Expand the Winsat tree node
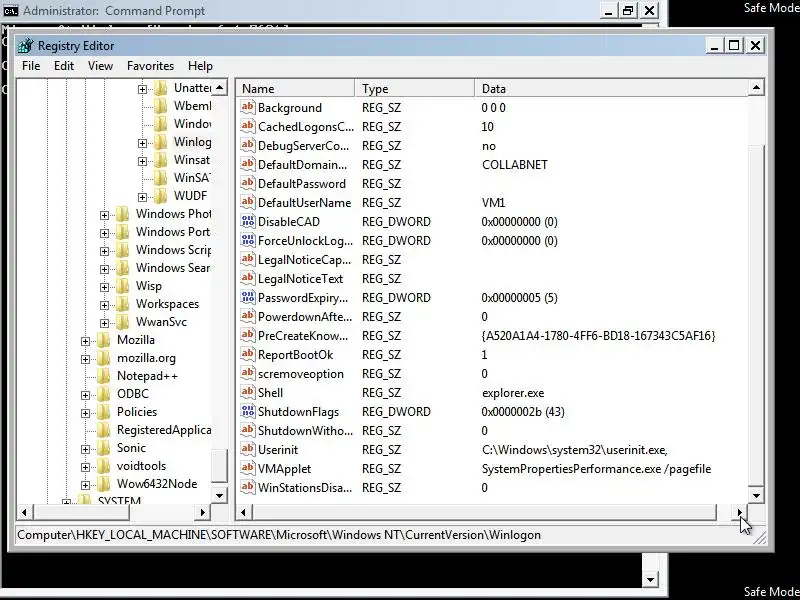 (142, 161)
